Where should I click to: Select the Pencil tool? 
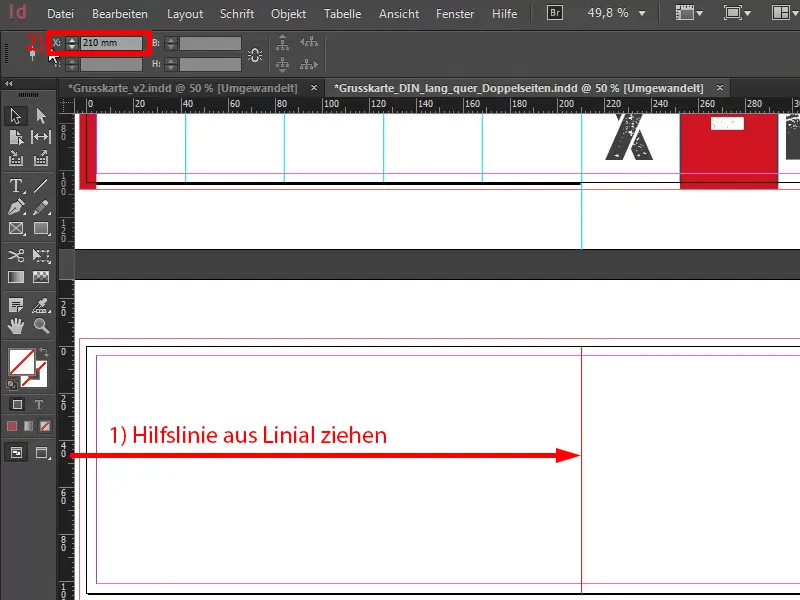point(41,207)
